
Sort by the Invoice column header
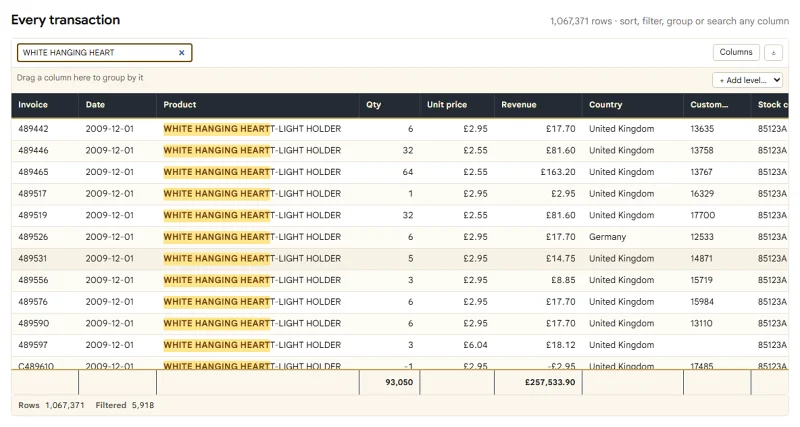click(45, 105)
